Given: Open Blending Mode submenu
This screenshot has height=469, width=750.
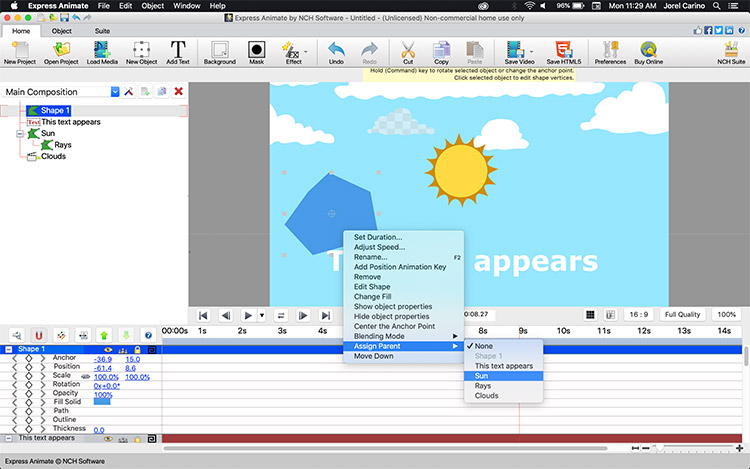Looking at the screenshot, I should click(404, 336).
